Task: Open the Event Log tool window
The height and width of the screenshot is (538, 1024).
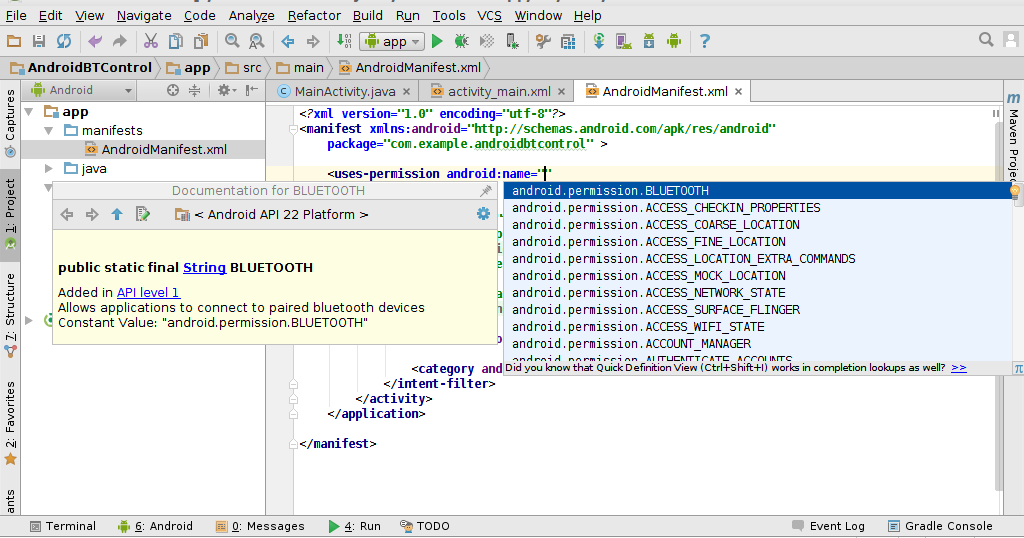Action: coord(828,526)
